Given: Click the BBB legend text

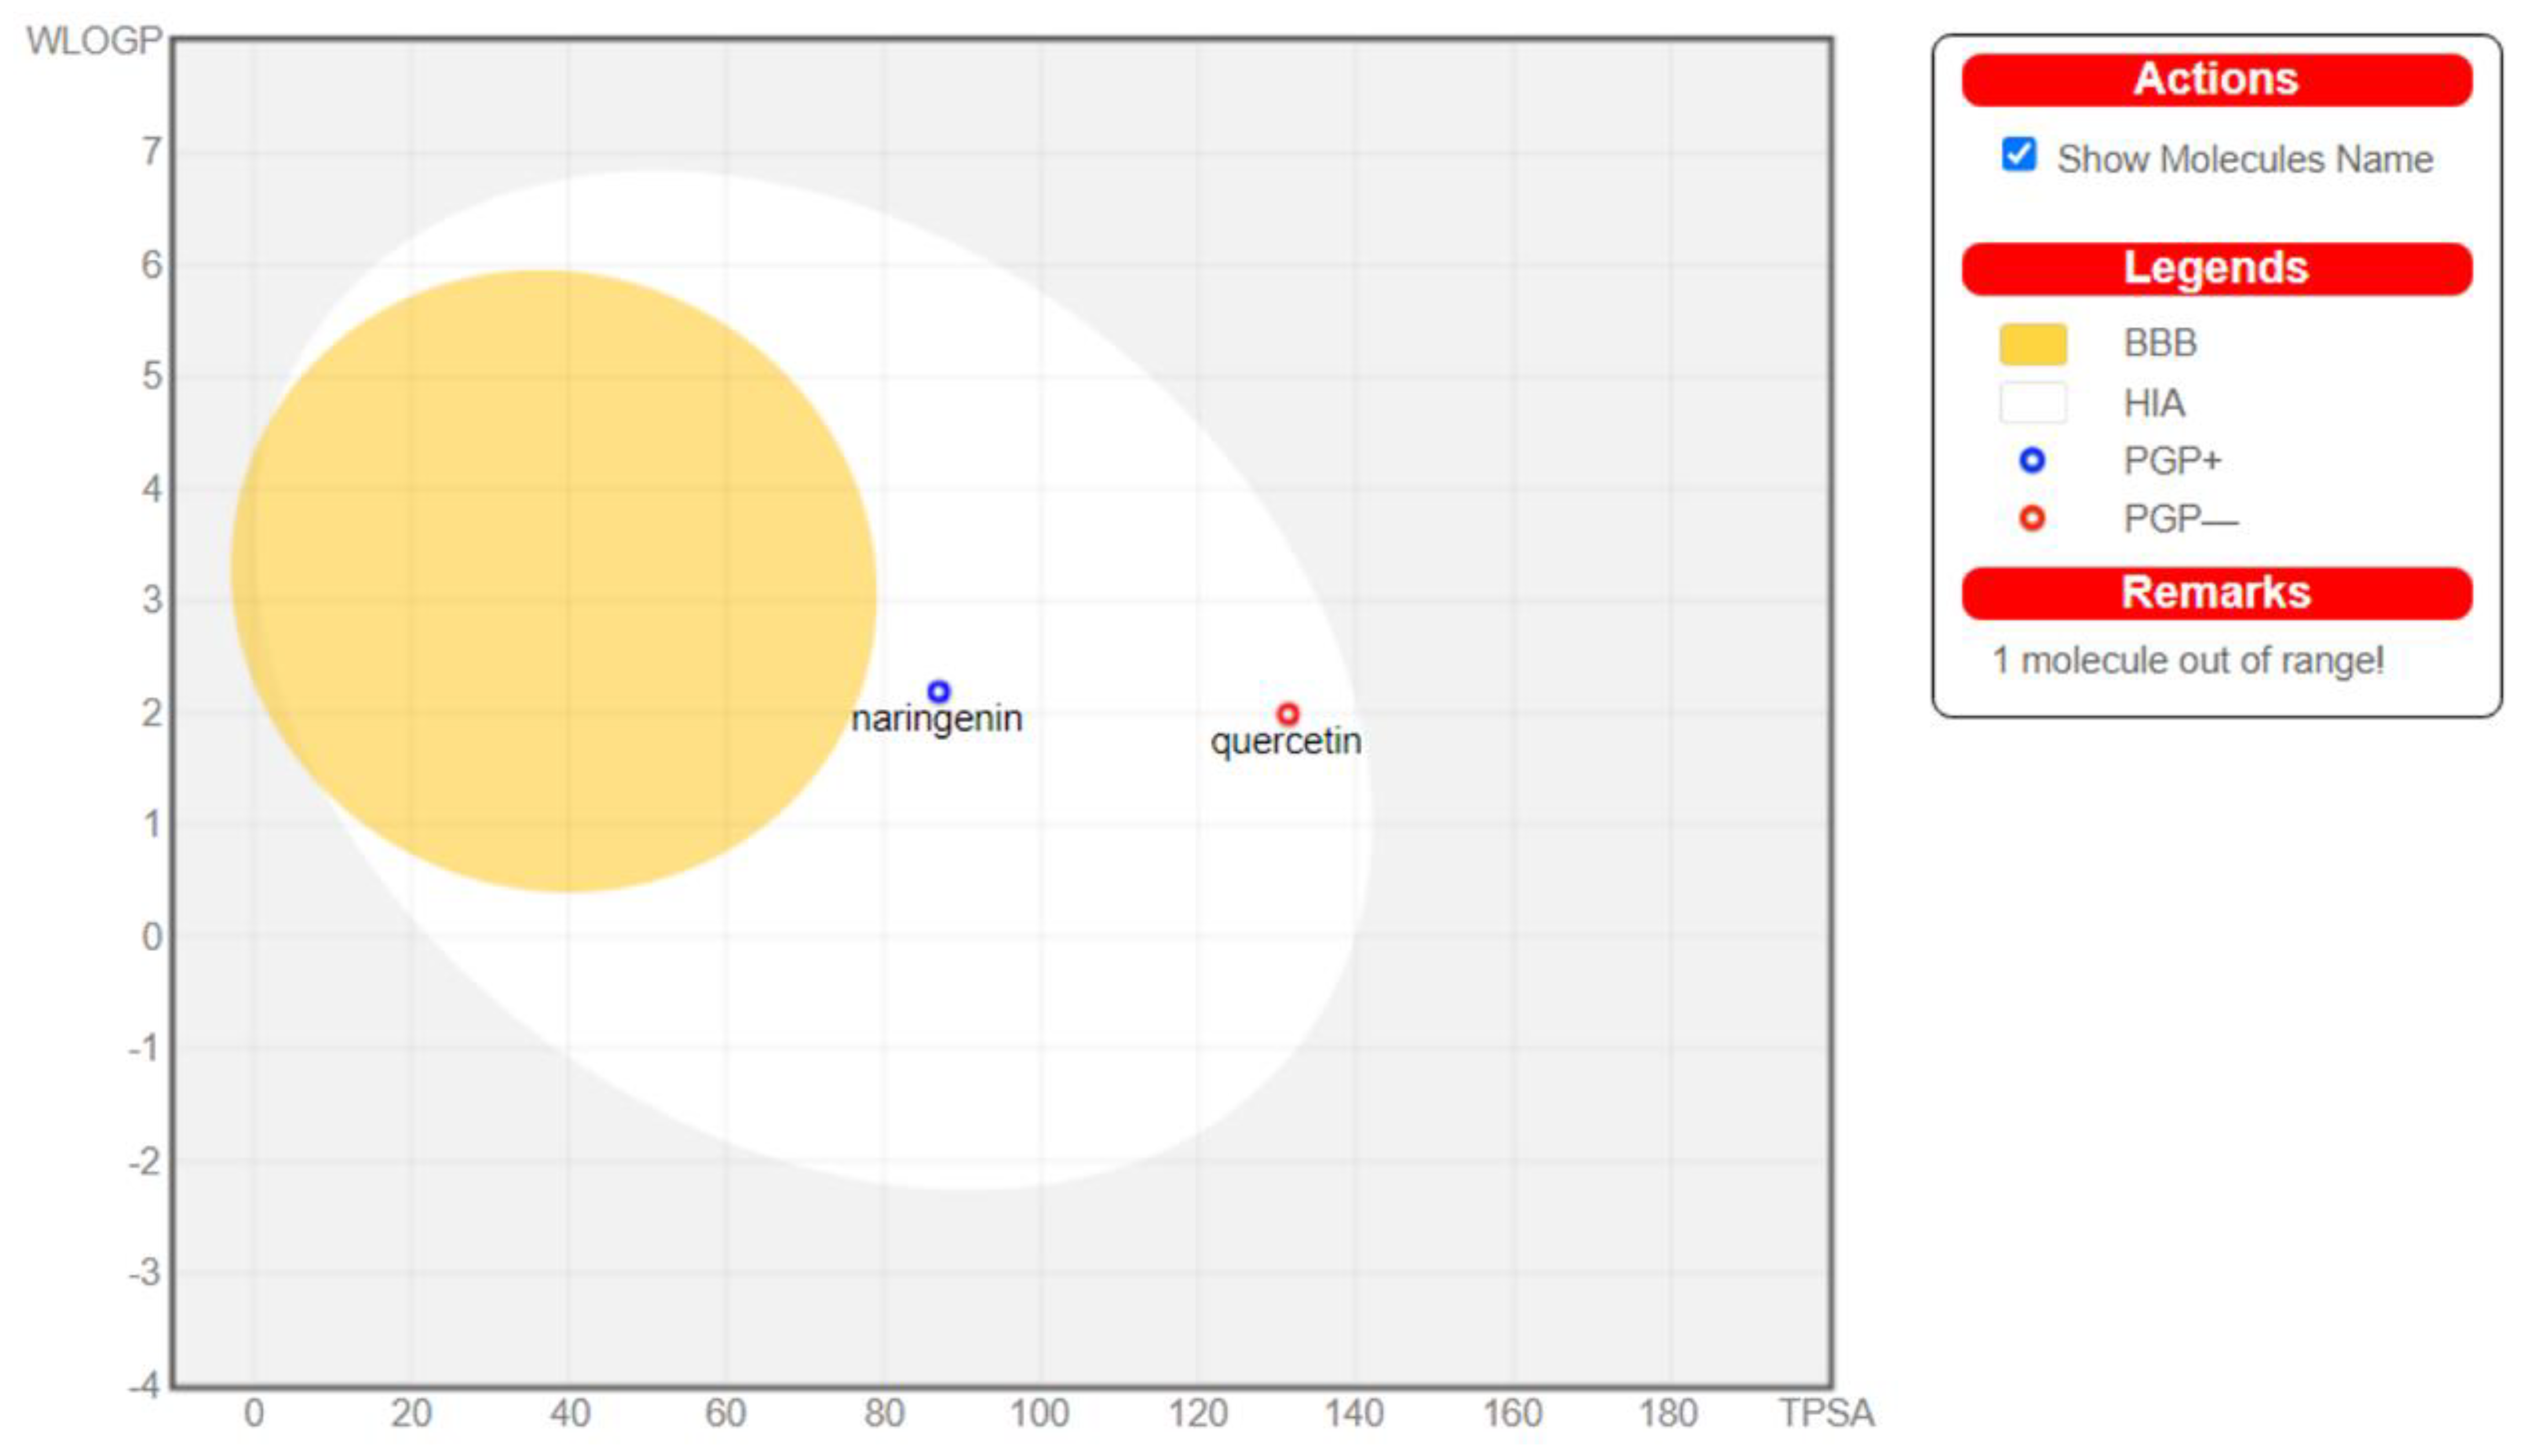Looking at the screenshot, I should 2160,344.
